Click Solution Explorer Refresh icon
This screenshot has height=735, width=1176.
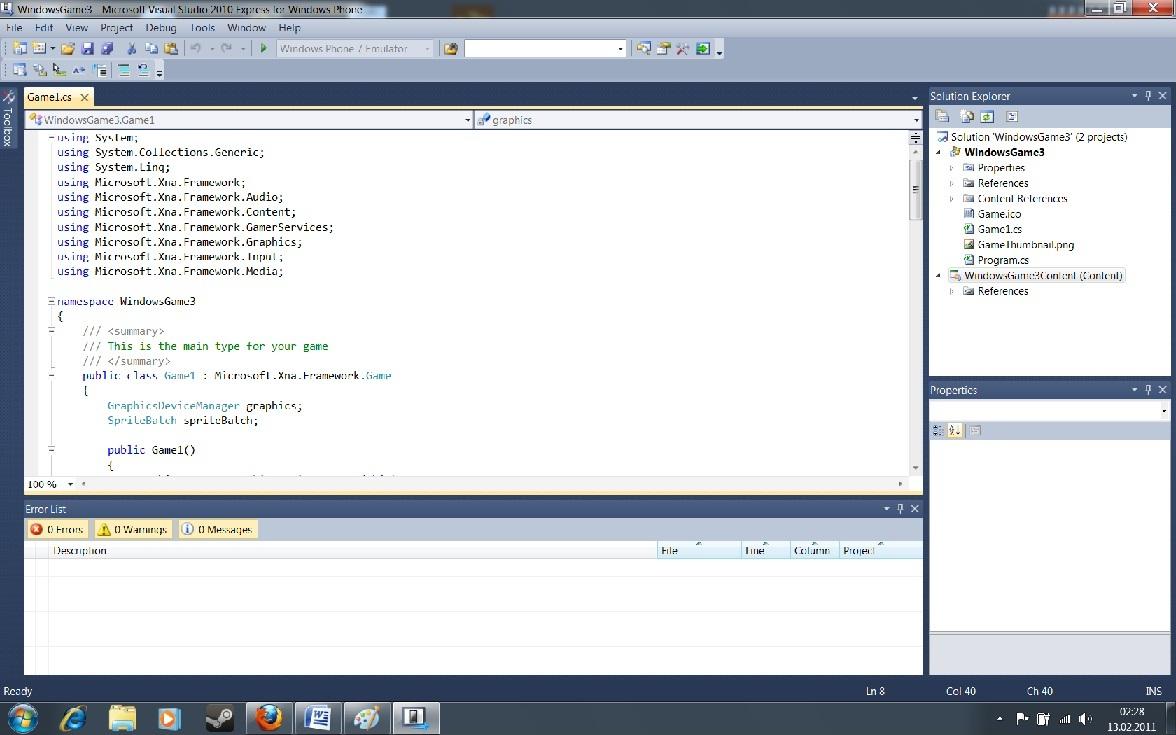(987, 116)
